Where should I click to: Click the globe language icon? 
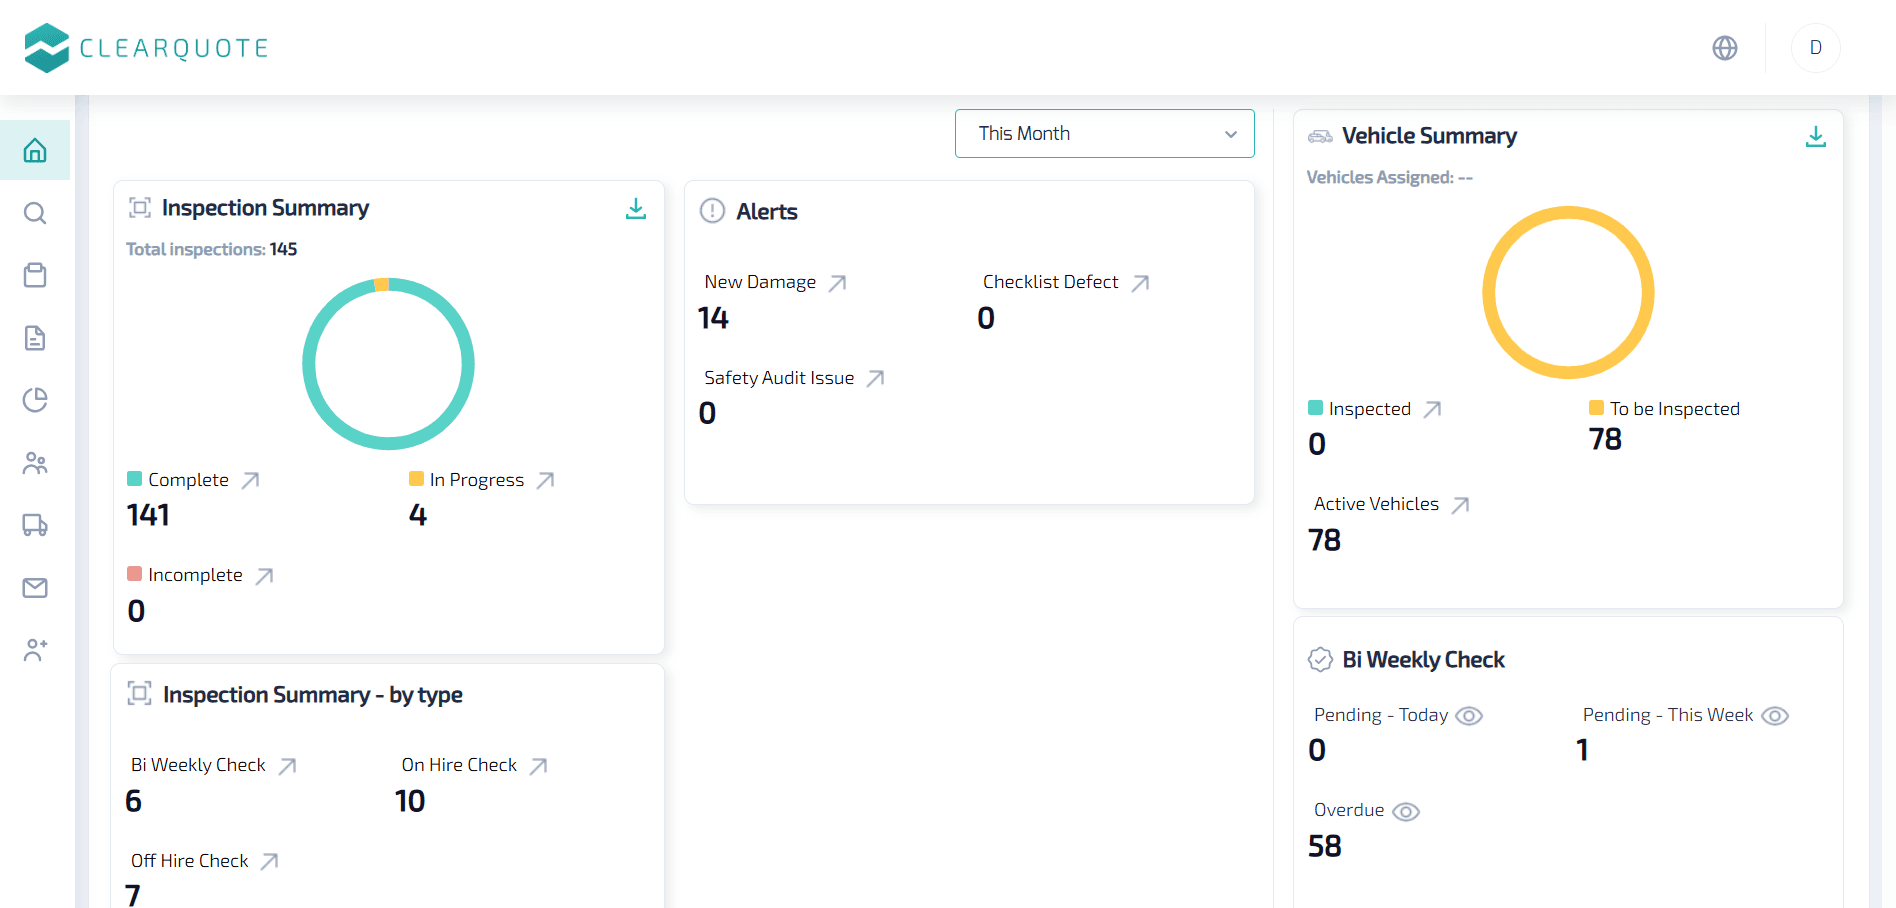[1725, 48]
